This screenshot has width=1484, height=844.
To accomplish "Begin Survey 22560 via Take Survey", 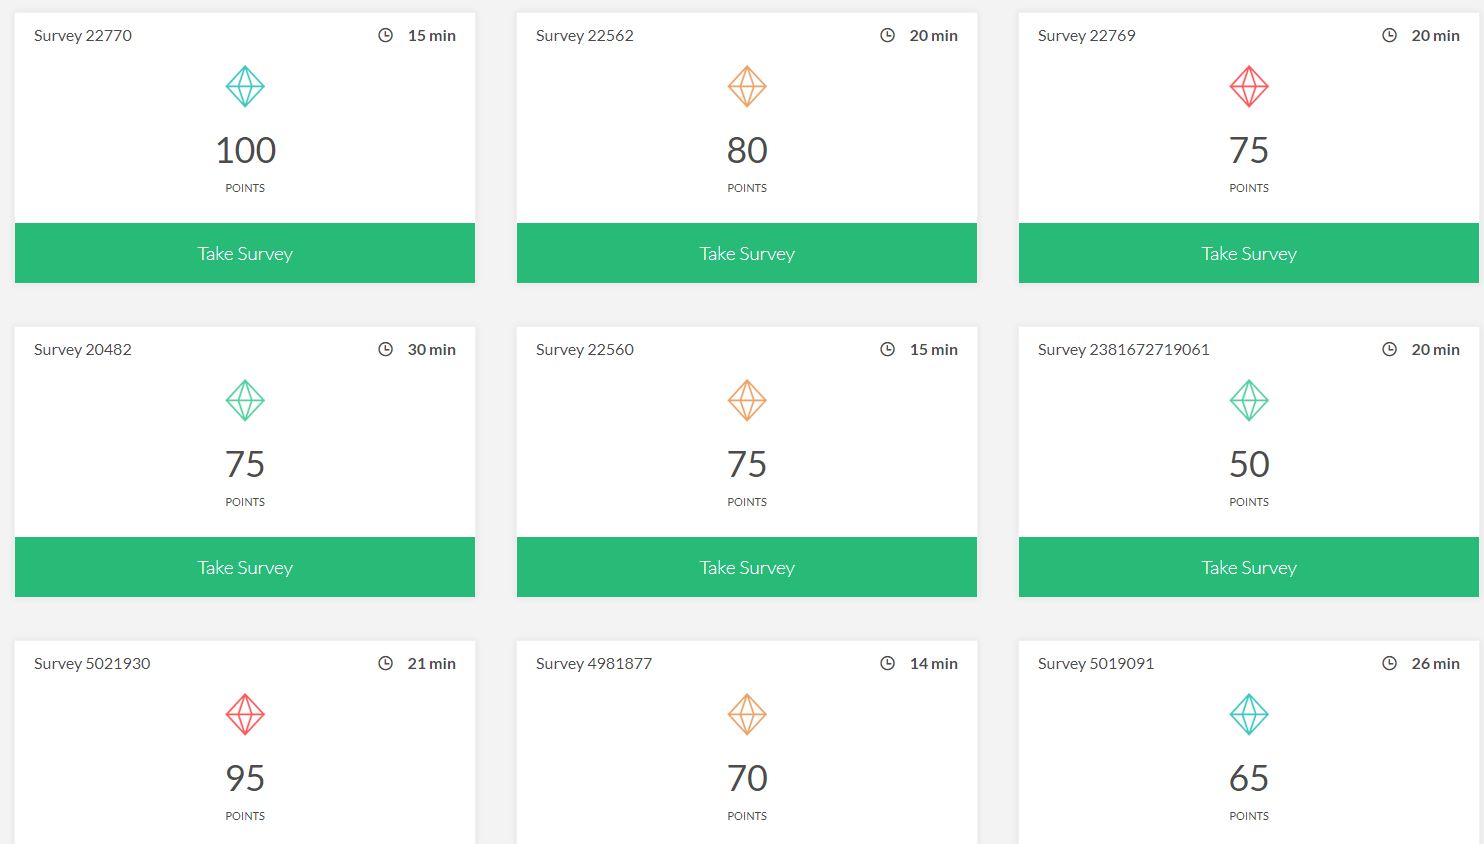I will tap(747, 567).
